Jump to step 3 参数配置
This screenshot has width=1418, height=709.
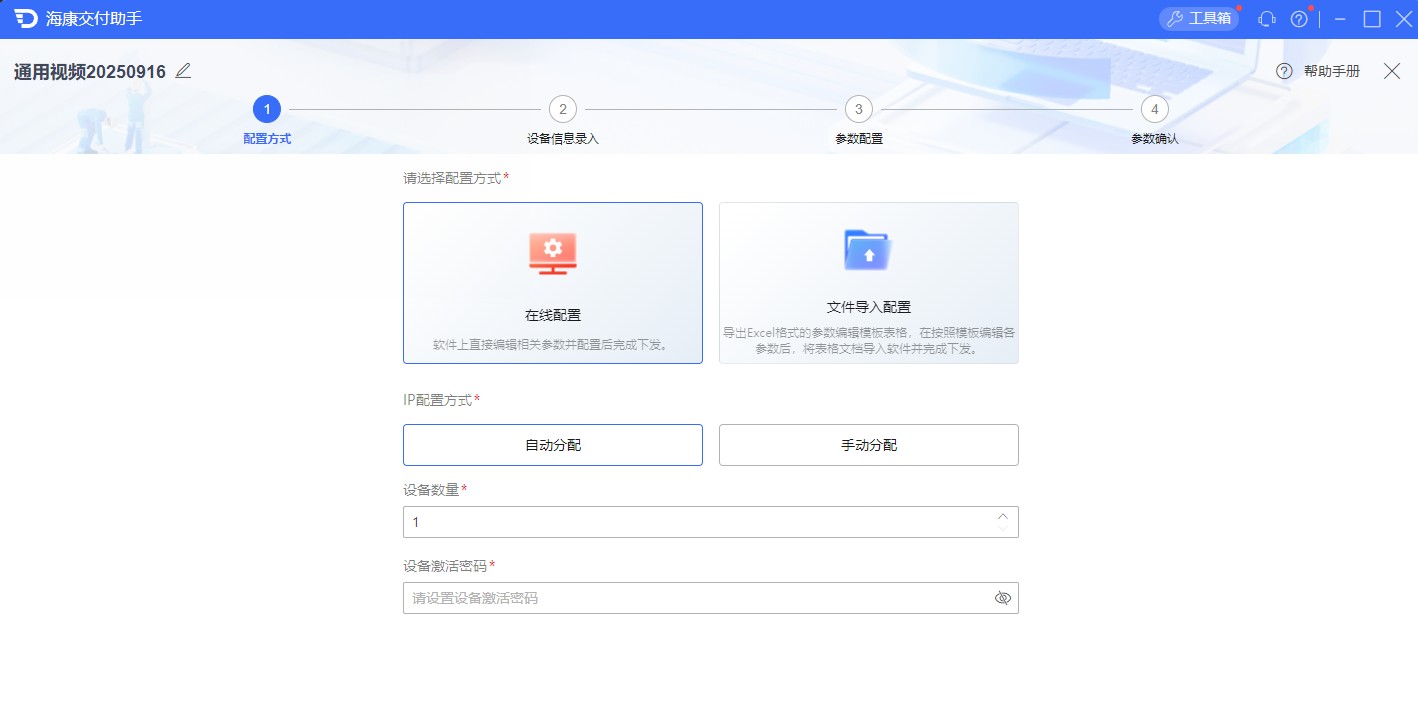(x=858, y=110)
